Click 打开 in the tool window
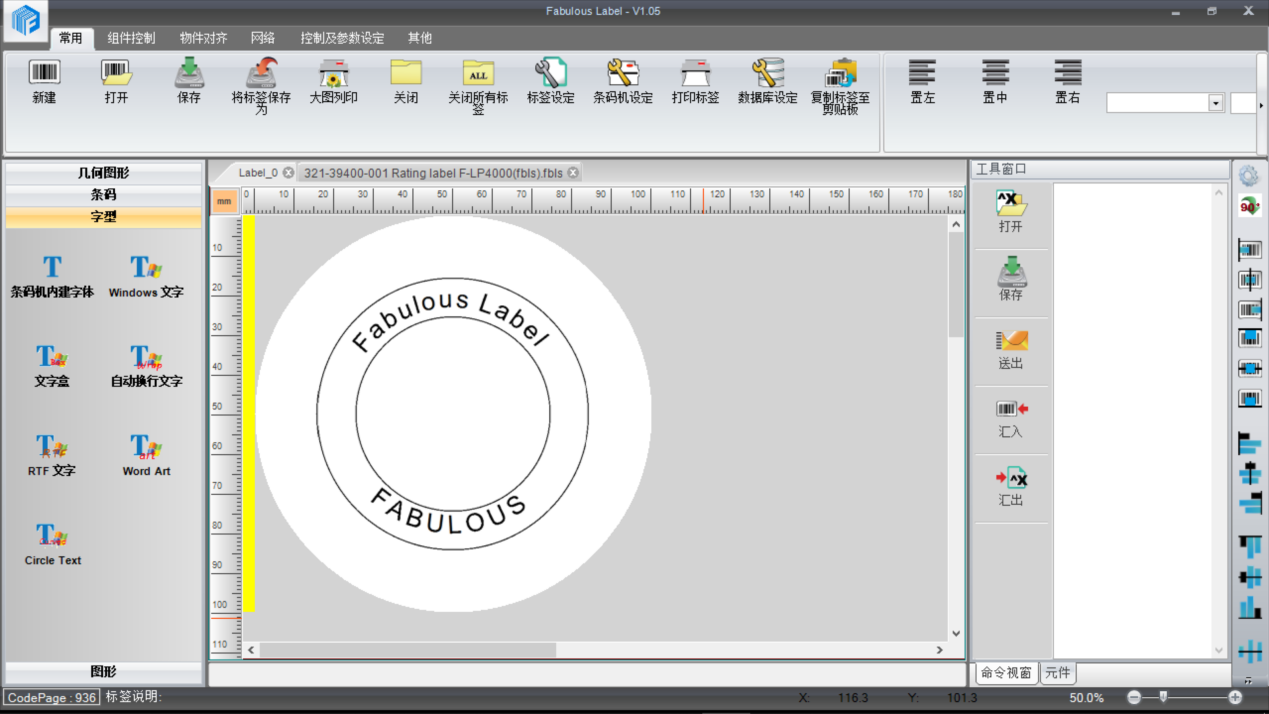Image resolution: width=1269 pixels, height=714 pixels. pos(1011,211)
